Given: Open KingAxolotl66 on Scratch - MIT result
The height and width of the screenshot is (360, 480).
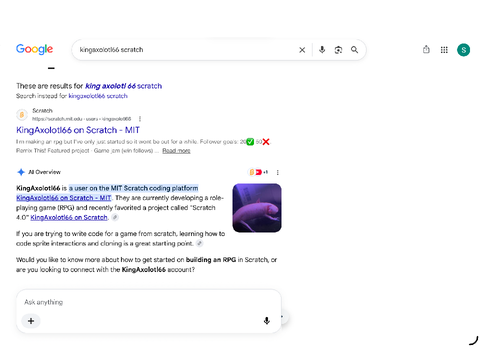Looking at the screenshot, I should pyautogui.click(x=78, y=130).
